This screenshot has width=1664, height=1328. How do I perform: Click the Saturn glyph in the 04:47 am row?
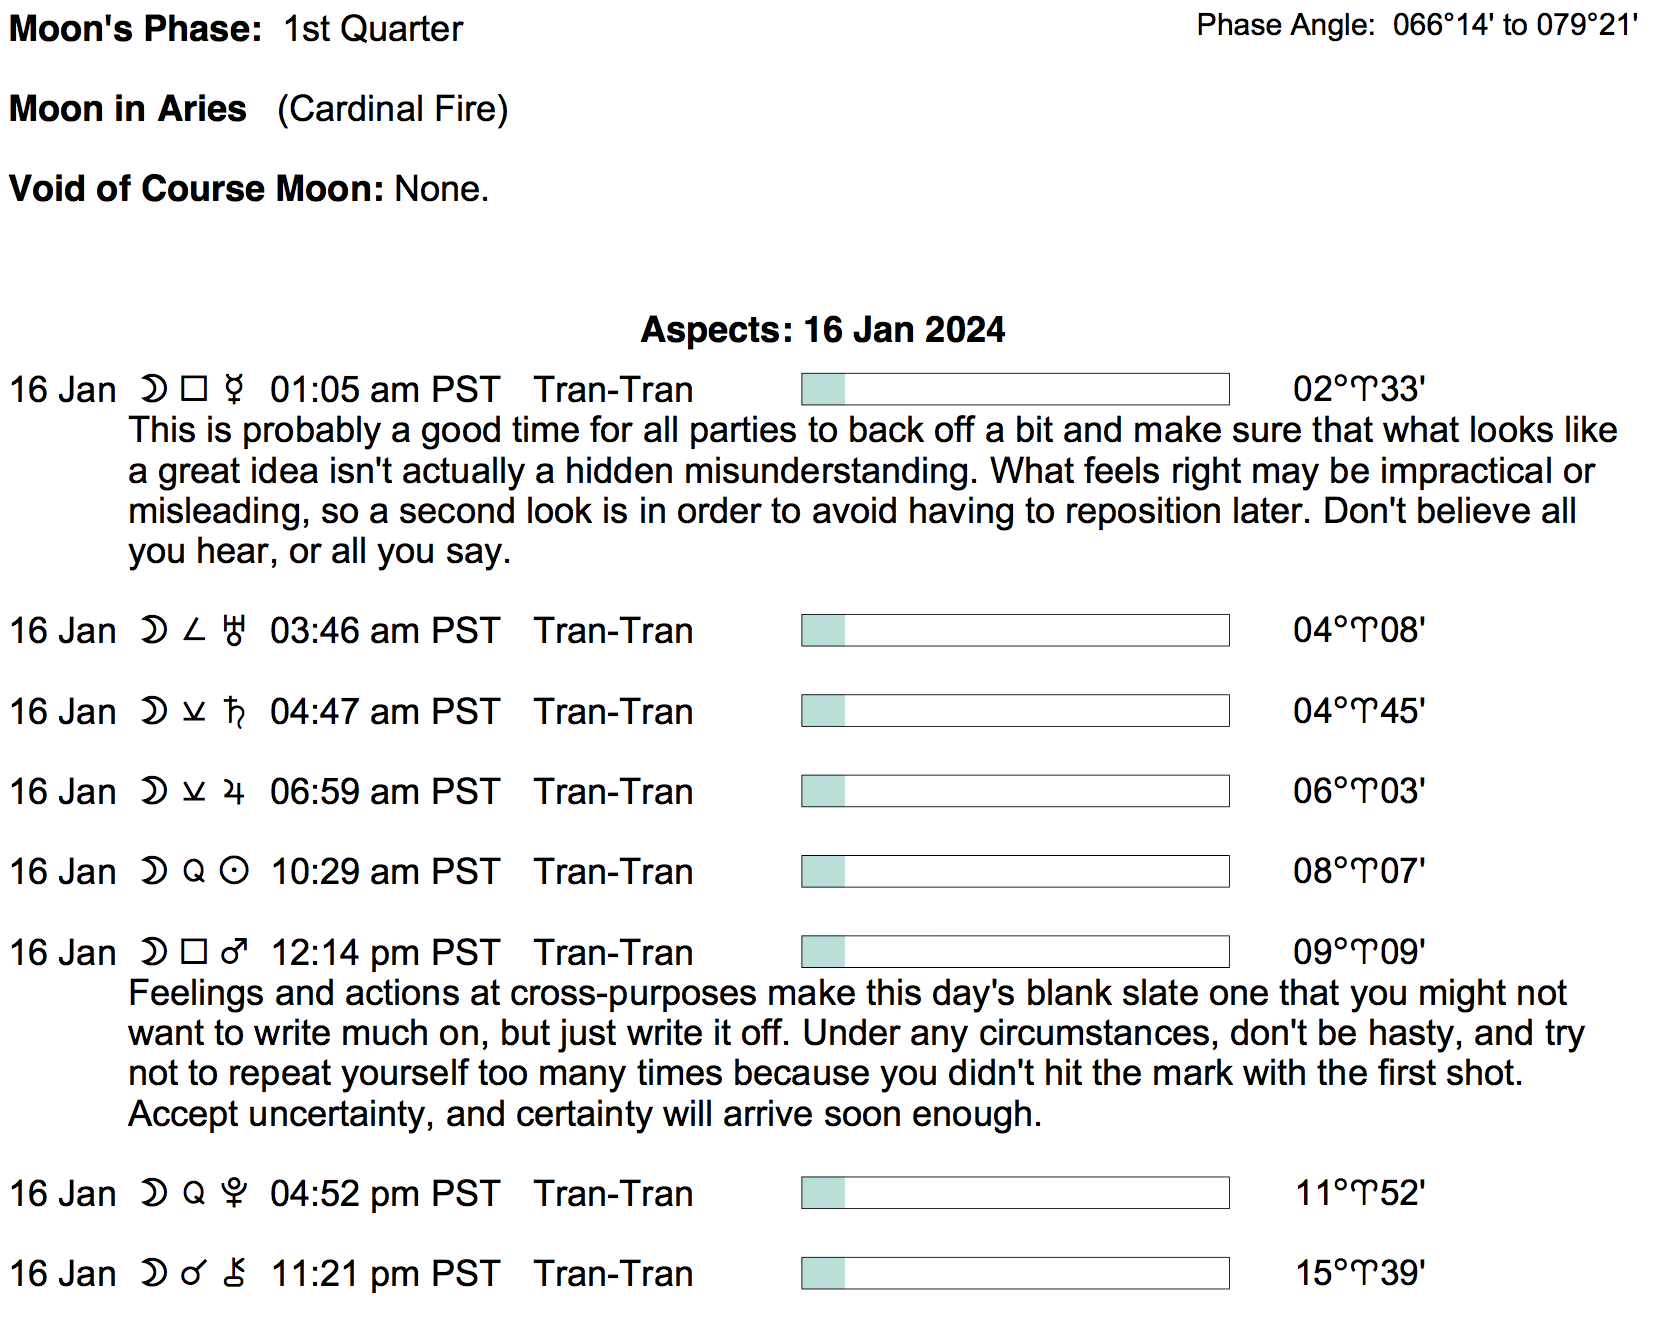point(234,711)
